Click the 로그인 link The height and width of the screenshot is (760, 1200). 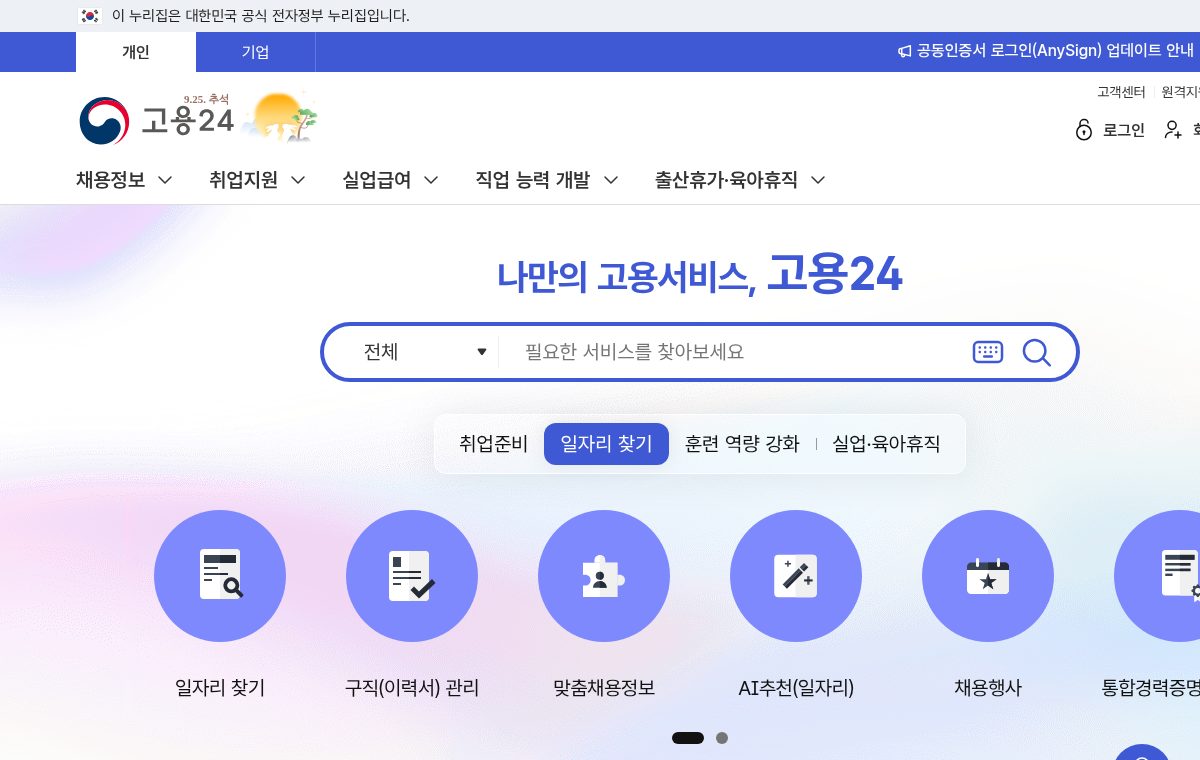pos(1124,130)
